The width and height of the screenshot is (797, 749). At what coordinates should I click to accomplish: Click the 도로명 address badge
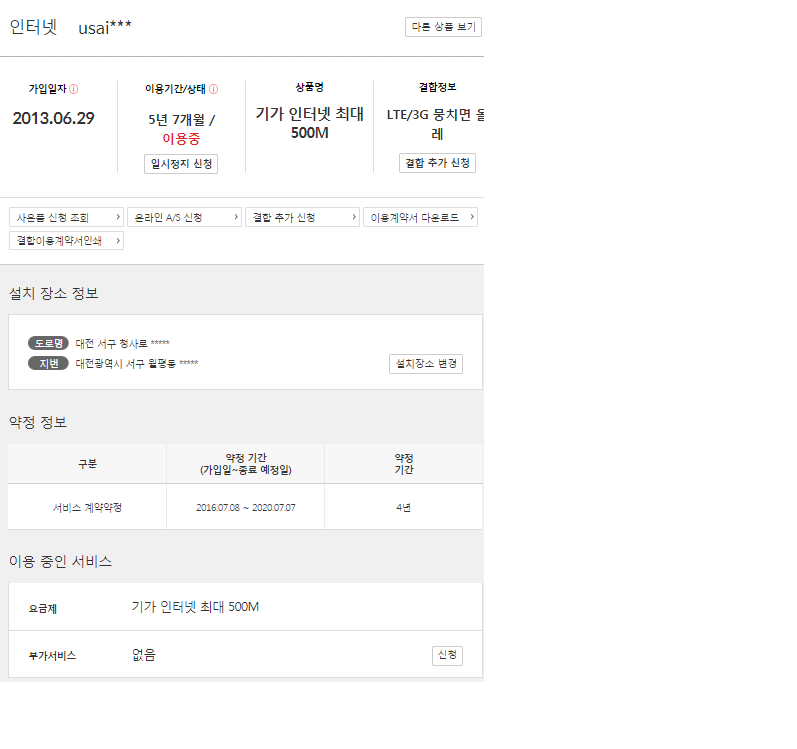pos(49,344)
